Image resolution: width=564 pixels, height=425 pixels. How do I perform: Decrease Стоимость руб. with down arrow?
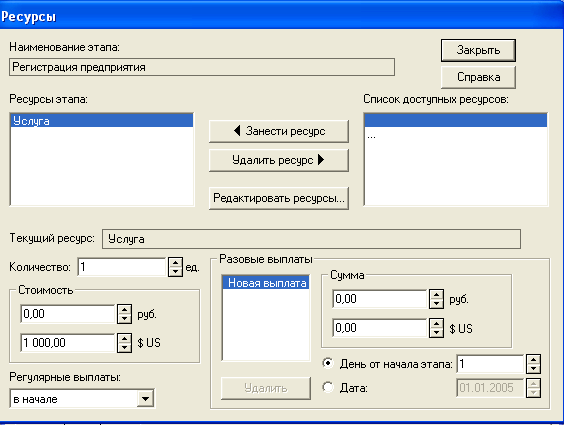124,319
